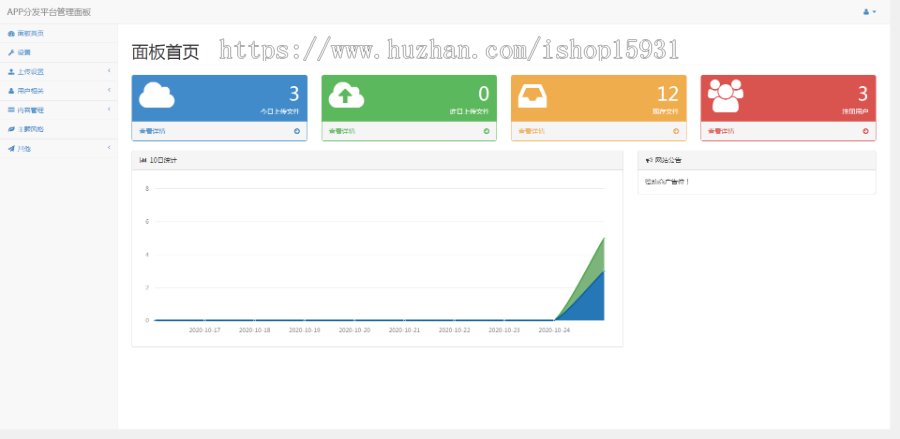900x439 pixels.
Task: Click the leaf icon in sidebar
Action: [11, 130]
